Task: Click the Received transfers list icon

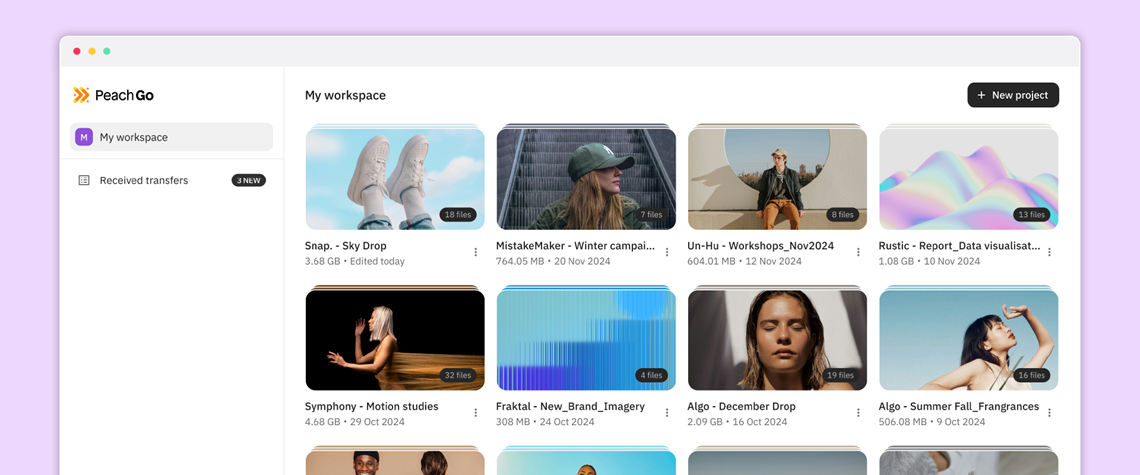Action: pos(84,180)
